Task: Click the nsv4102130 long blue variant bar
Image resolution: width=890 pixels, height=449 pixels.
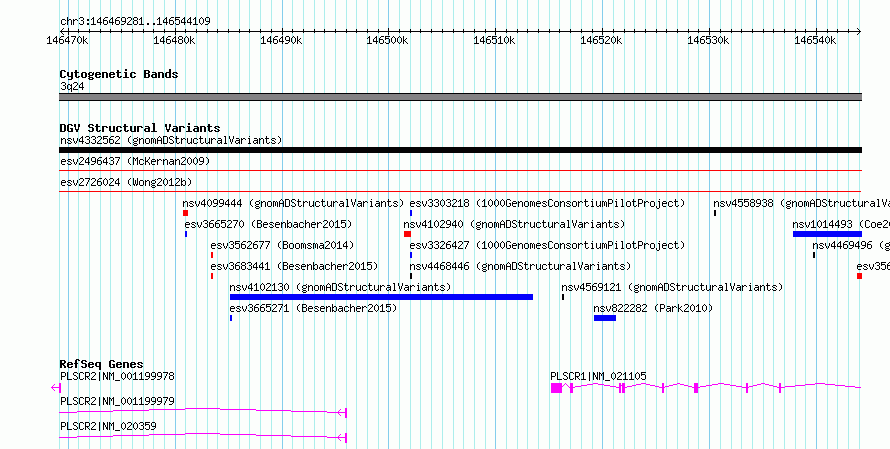Action: coord(381,297)
